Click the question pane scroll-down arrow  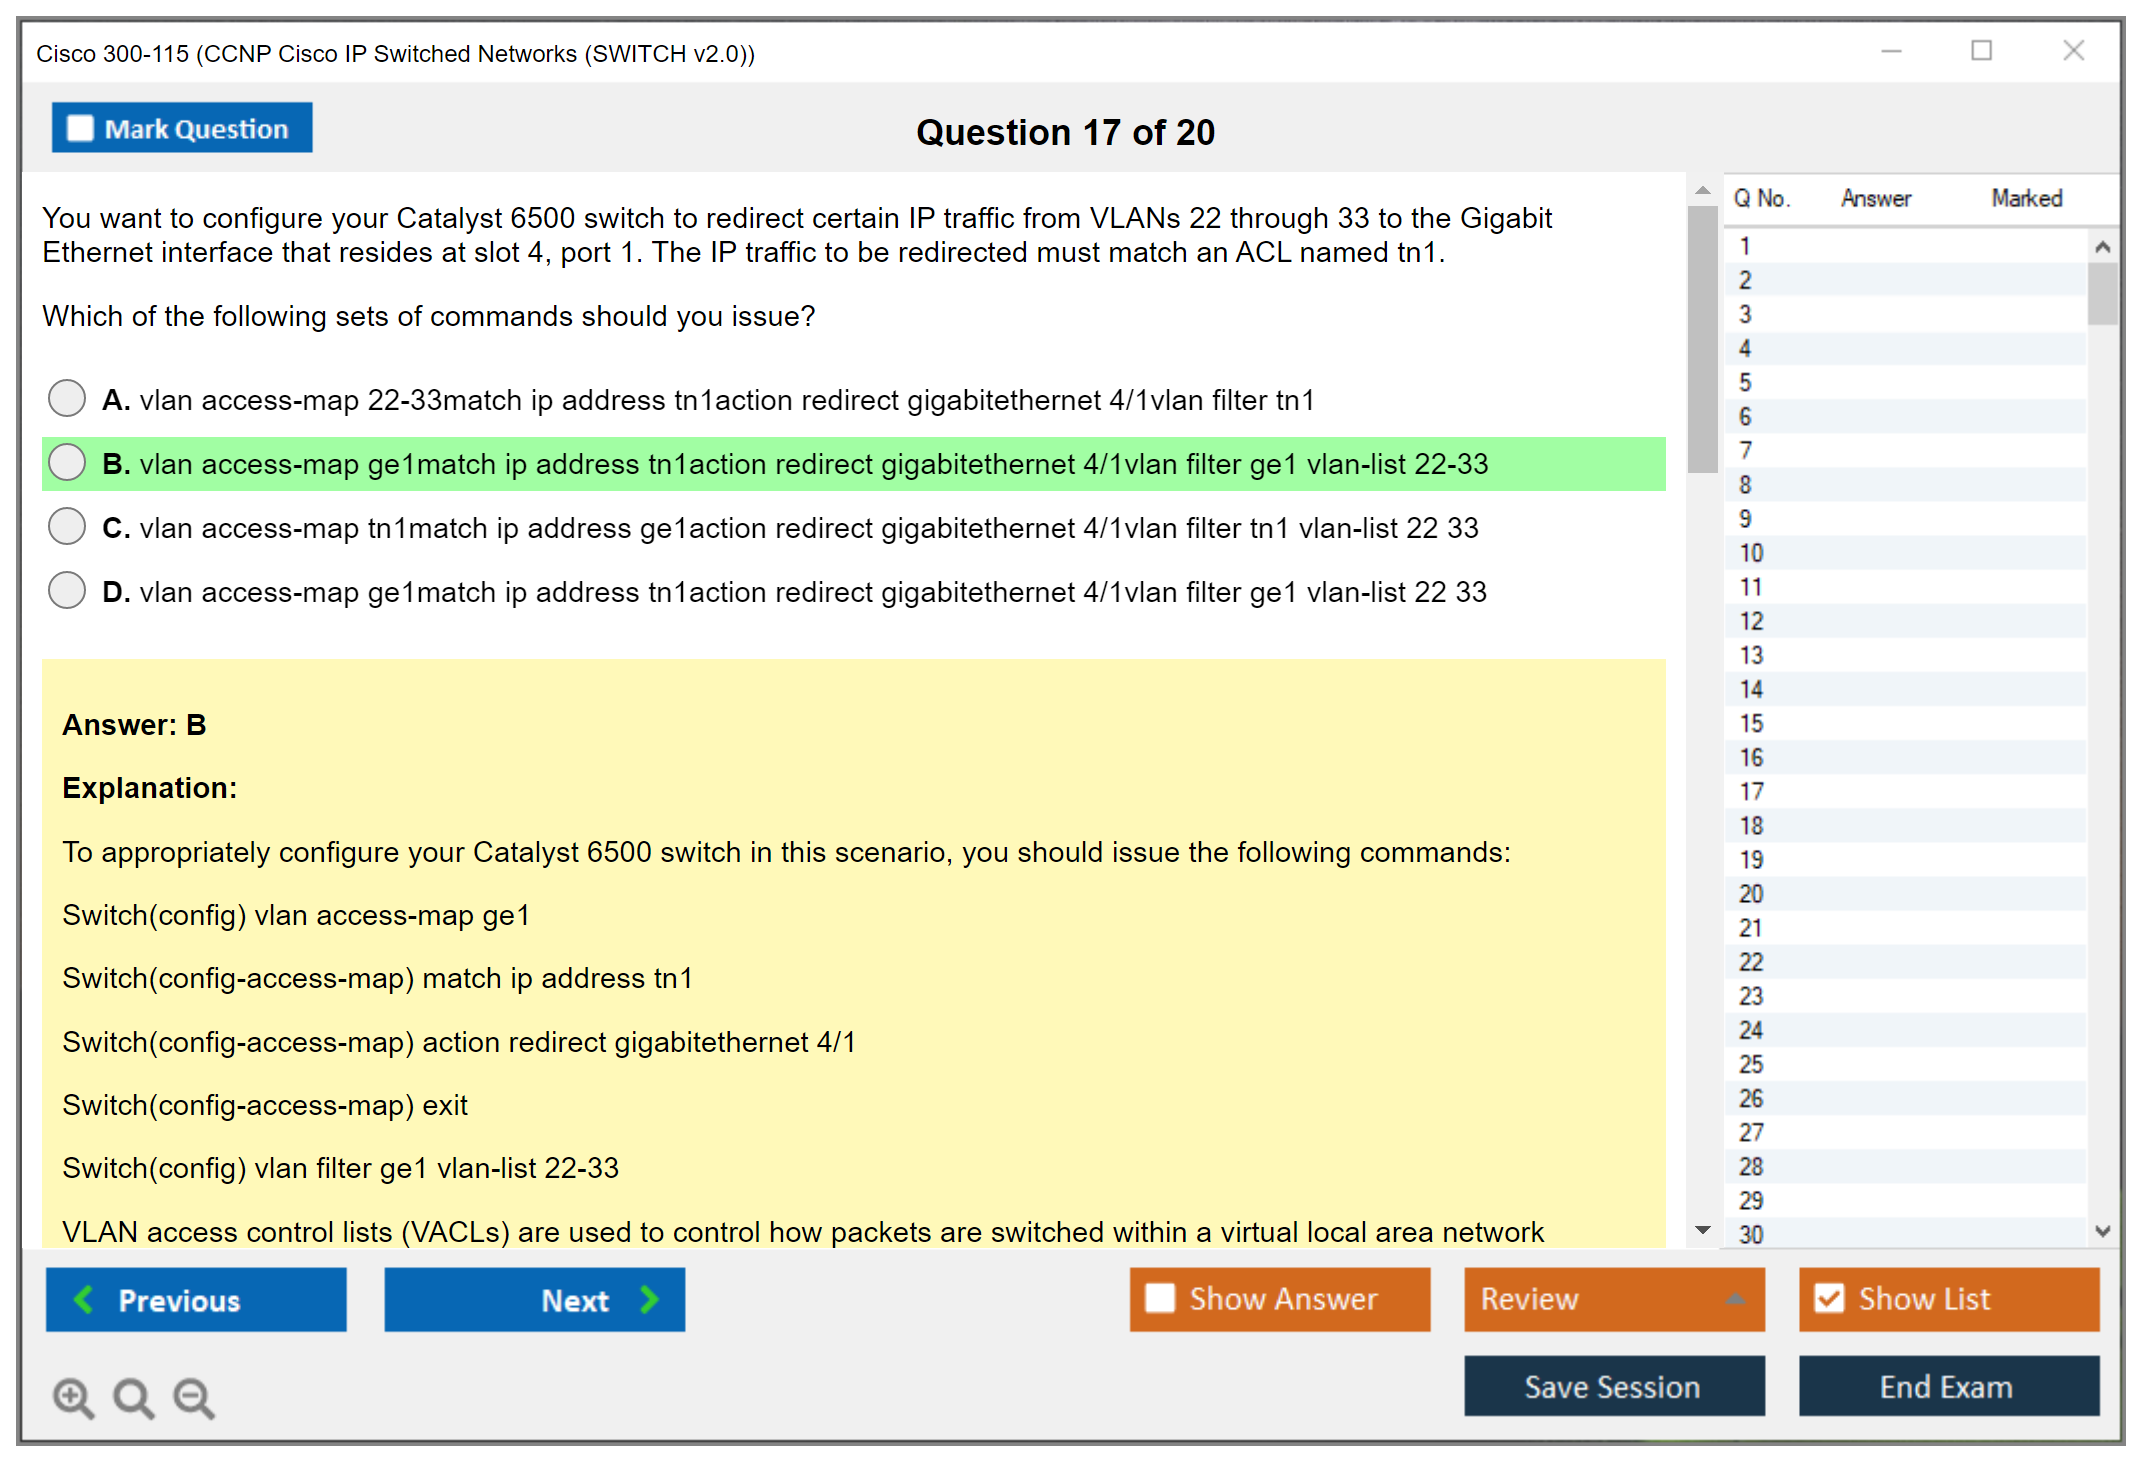(1703, 1230)
